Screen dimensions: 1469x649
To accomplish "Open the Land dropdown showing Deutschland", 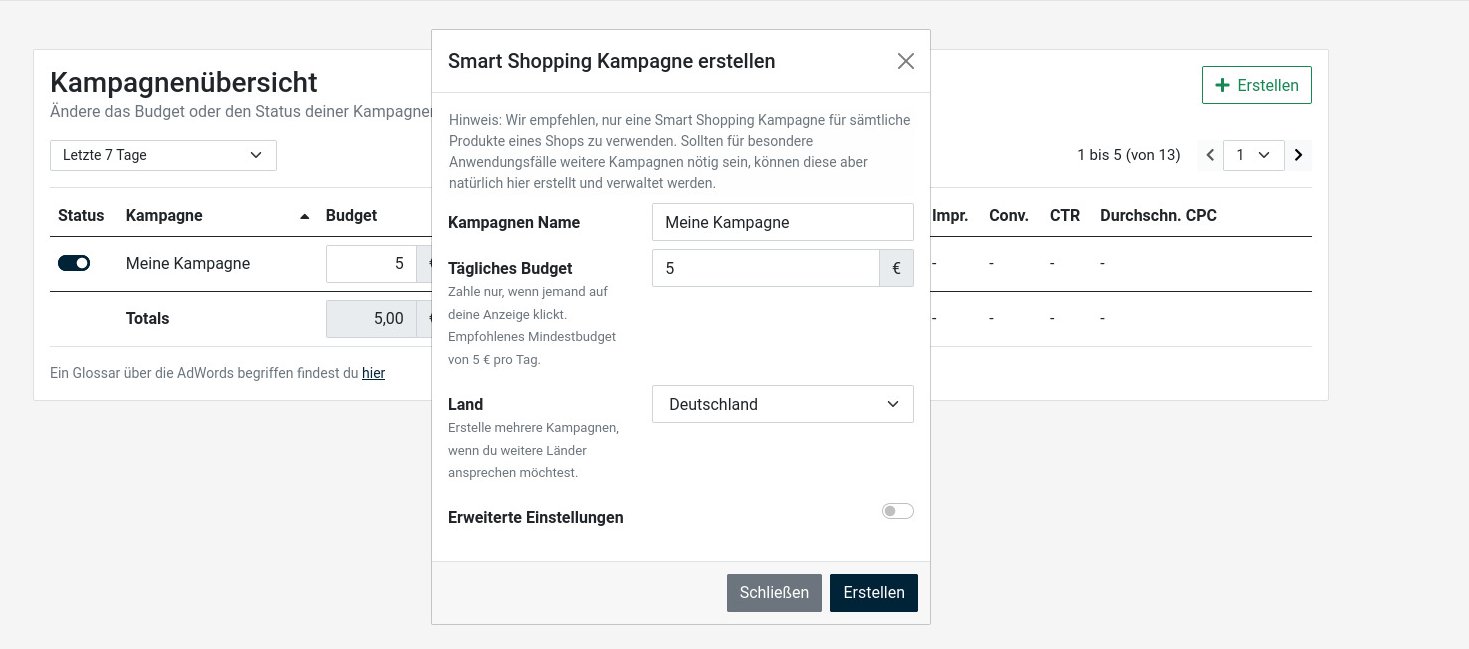I will click(782, 404).
